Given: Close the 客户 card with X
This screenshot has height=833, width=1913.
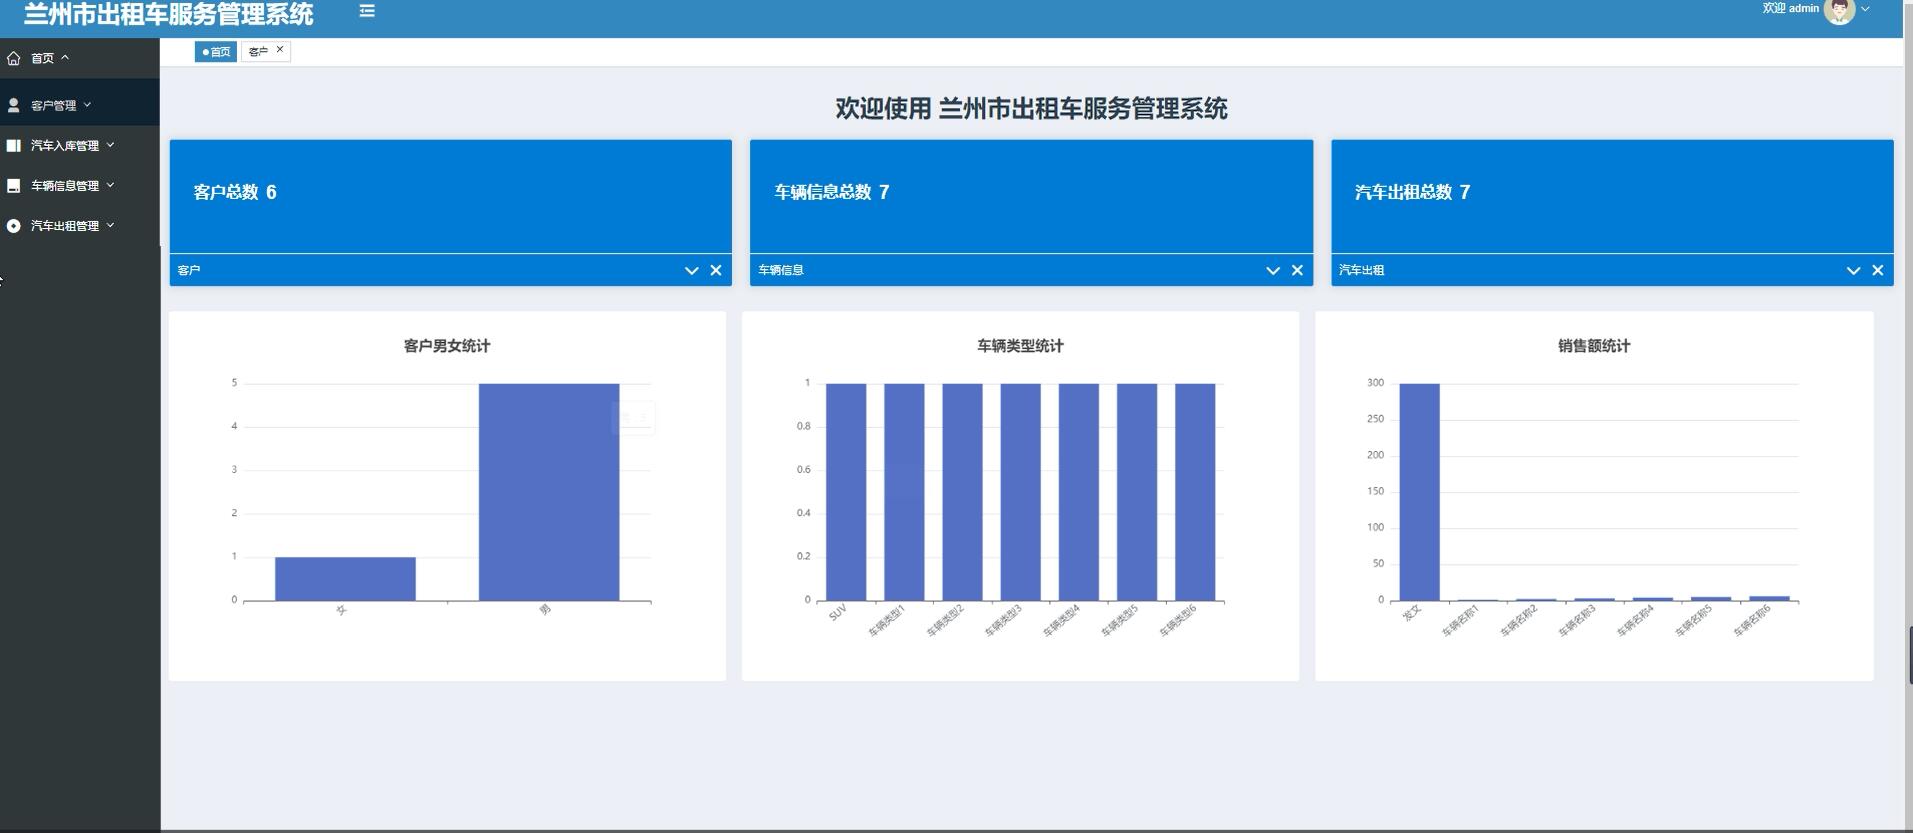Looking at the screenshot, I should click(x=716, y=270).
